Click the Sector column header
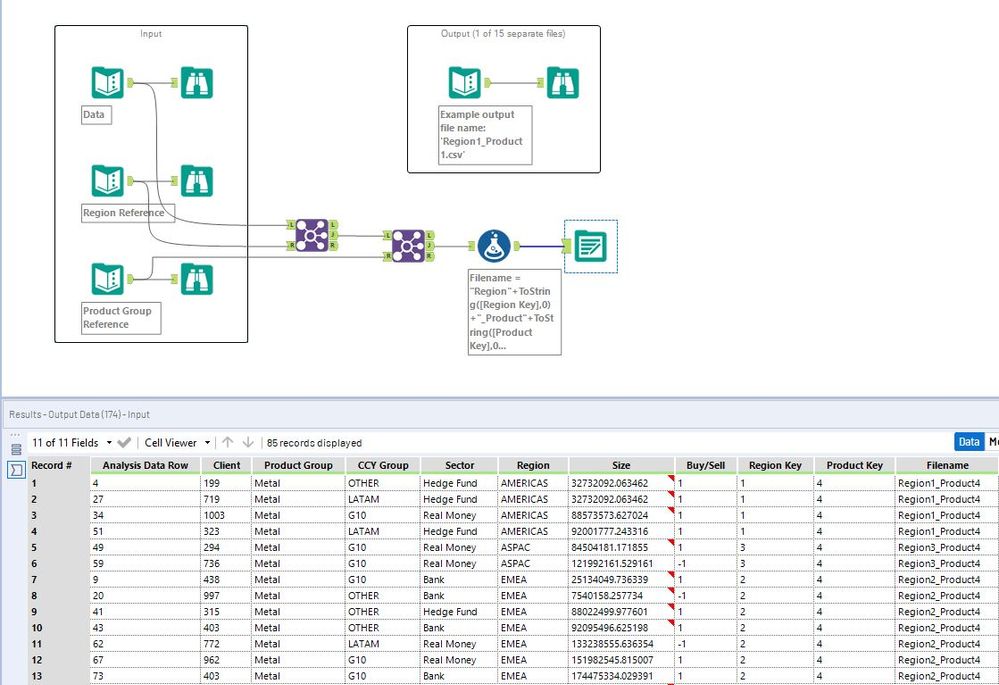 pos(459,465)
